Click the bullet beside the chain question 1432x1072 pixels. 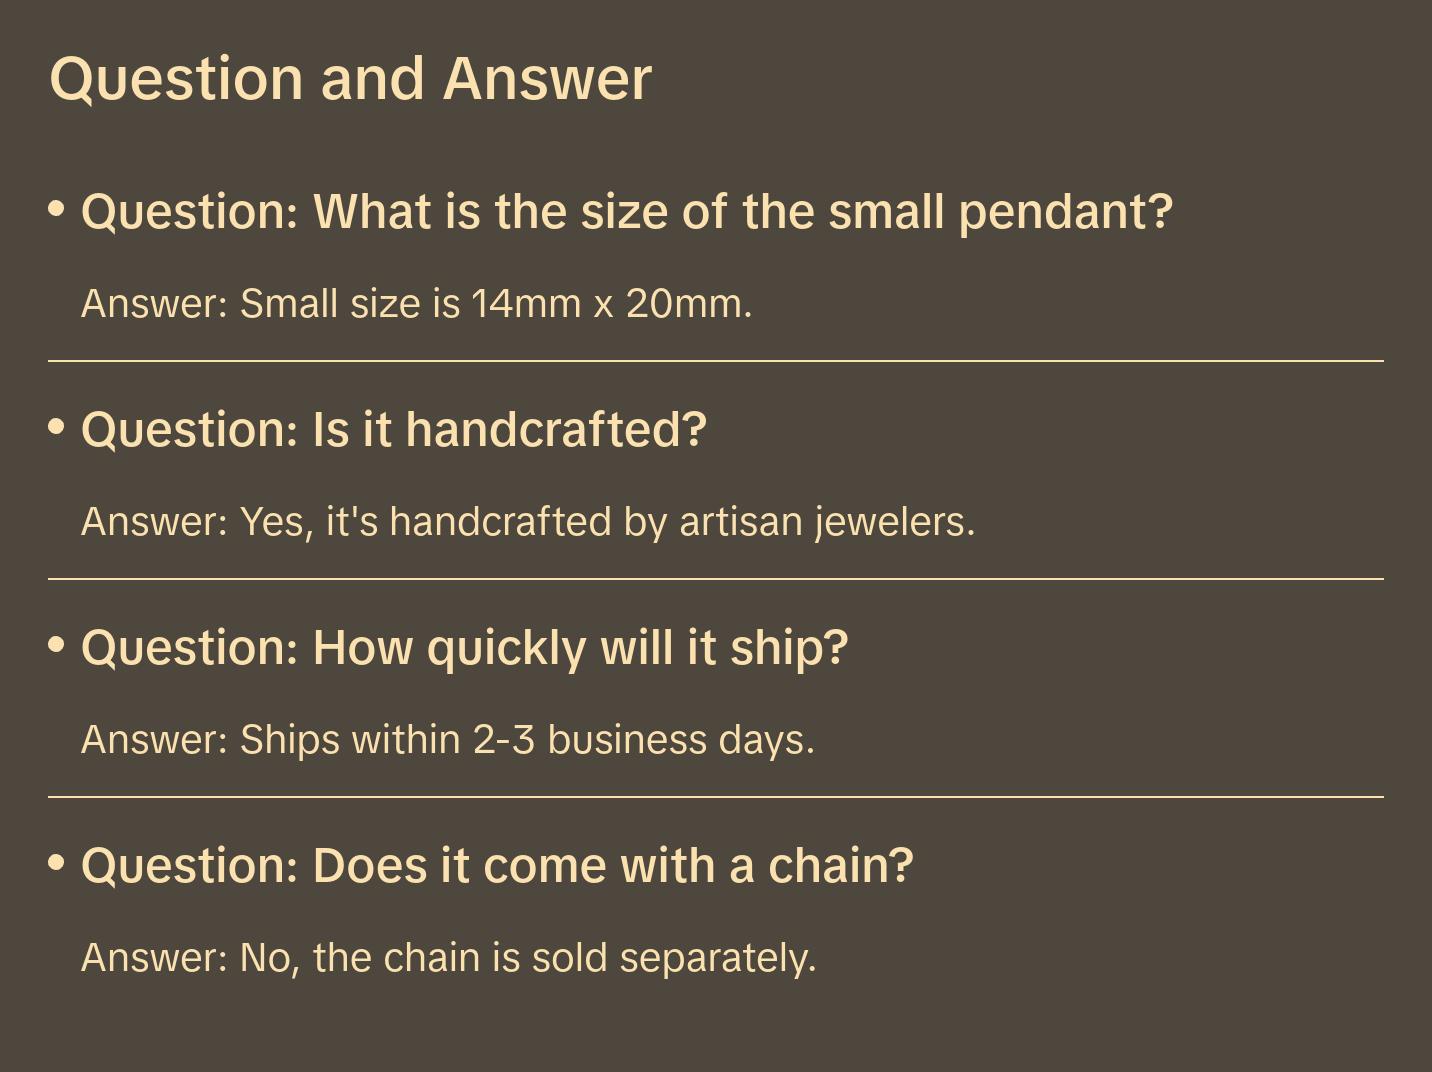click(57, 863)
